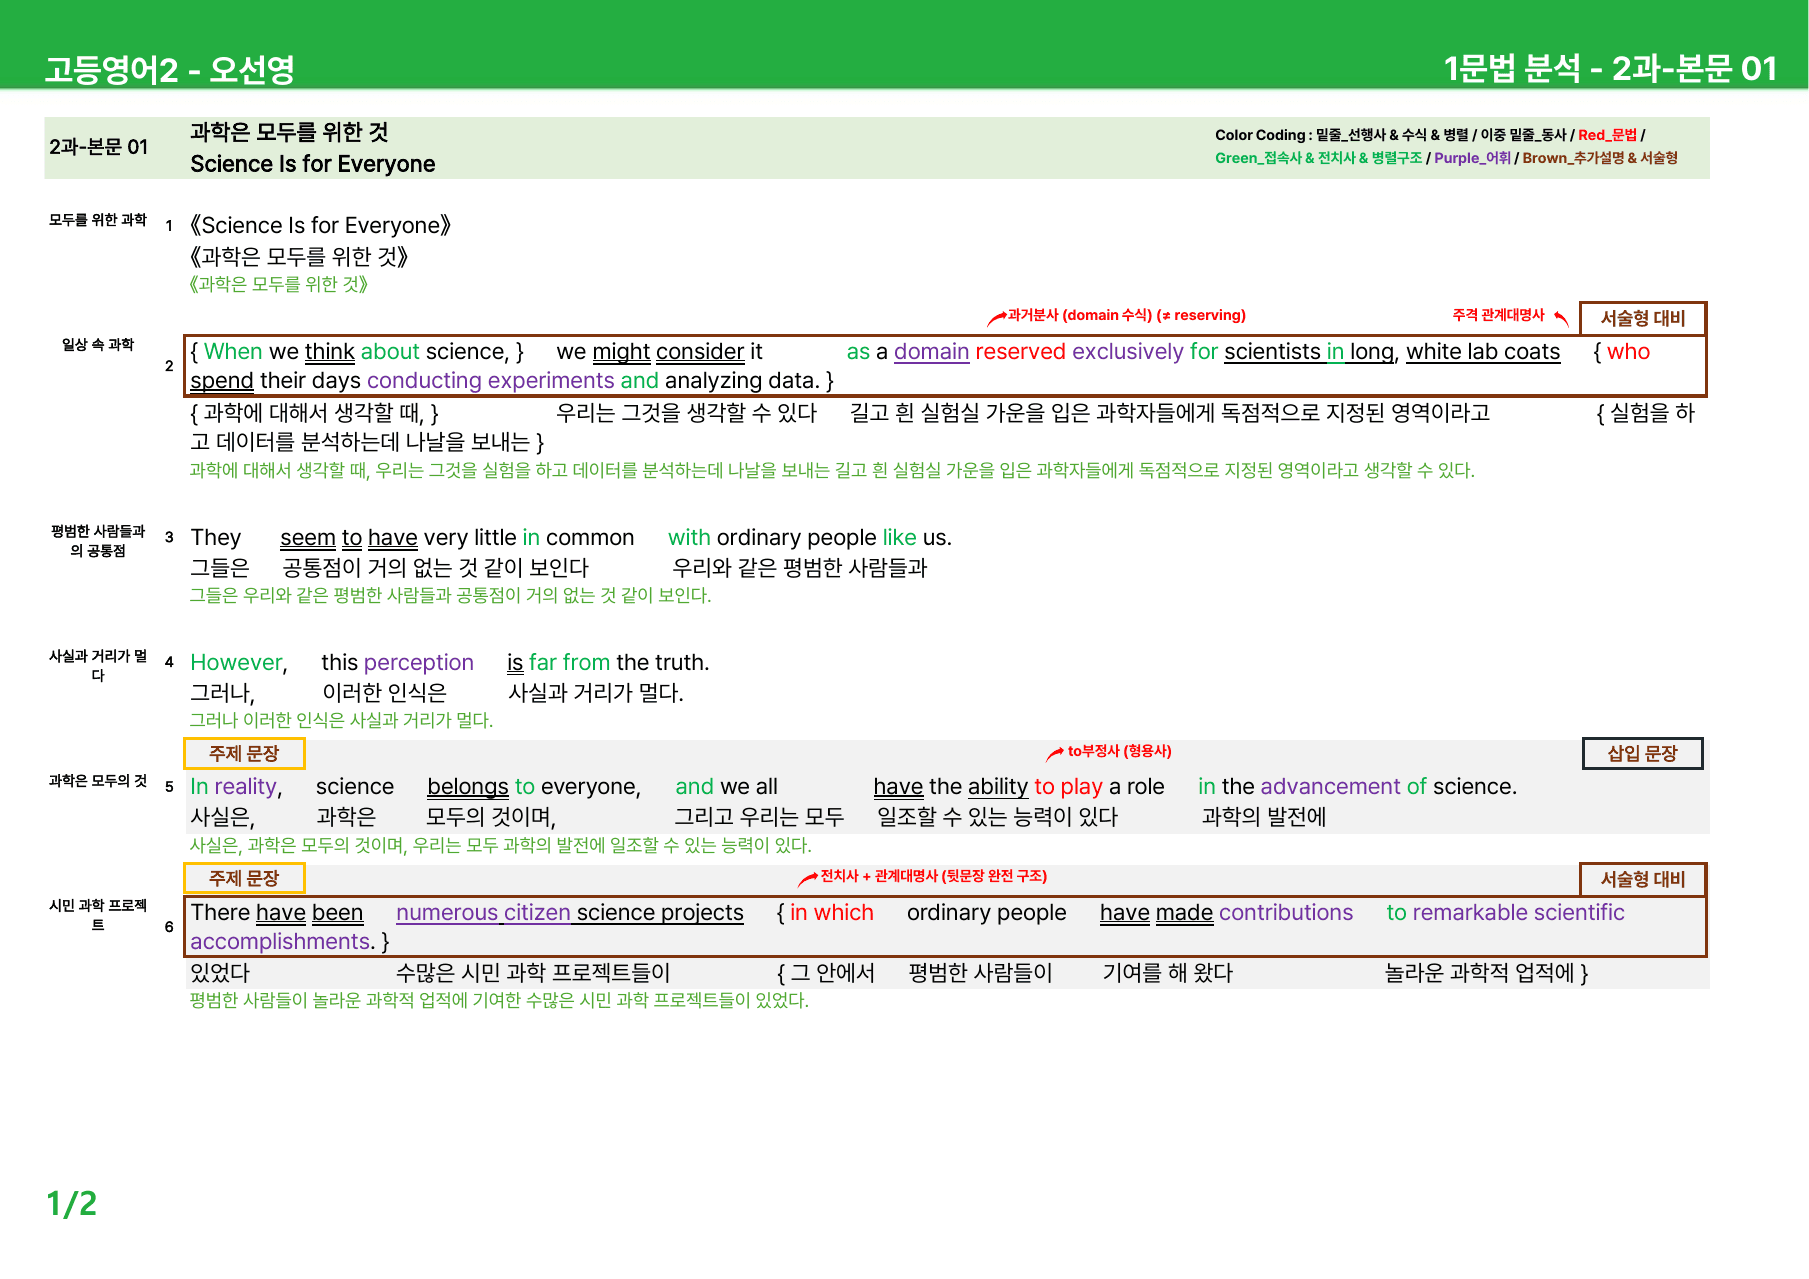This screenshot has height=1279, width=1809.
Task: Click the '서술형 대비' box above sentence 2
Action: pos(1643,318)
